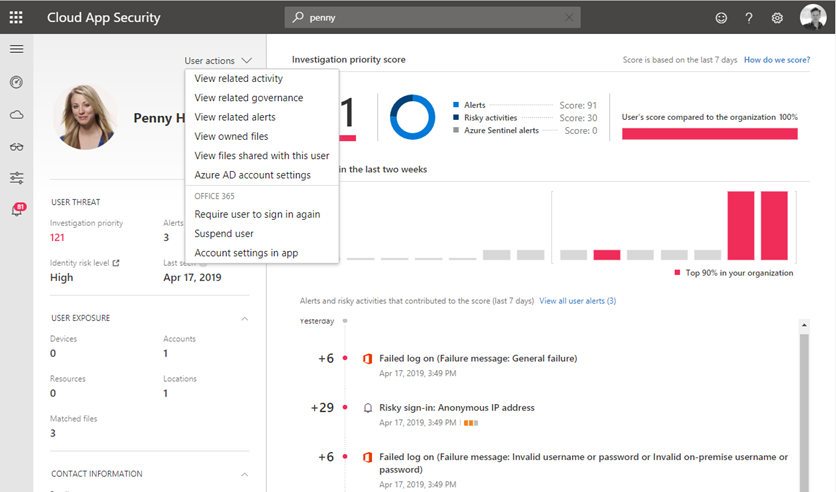Select View related activity menu item
The height and width of the screenshot is (492, 836).
pos(238,79)
